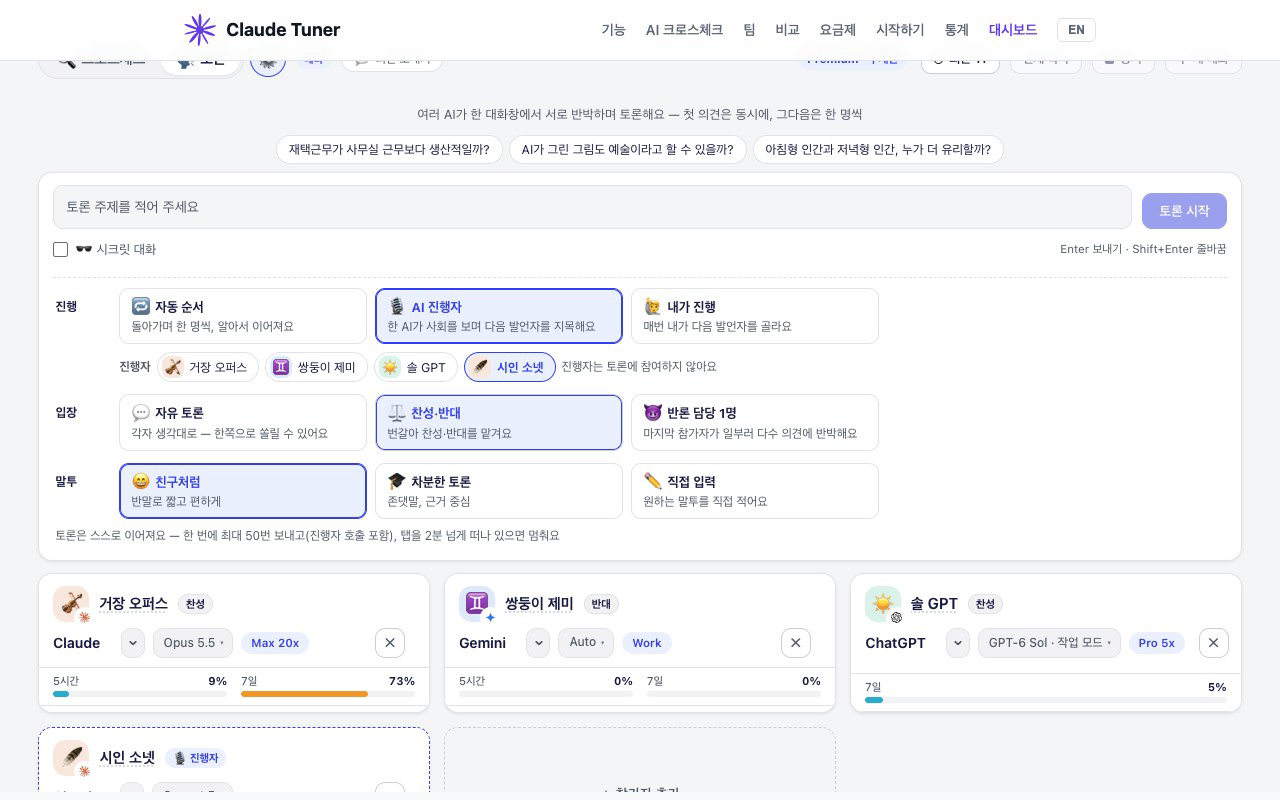This screenshot has width=1280, height=800.
Task: Pick 거장 오퍼스 as moderator chip
Action: coord(208,367)
